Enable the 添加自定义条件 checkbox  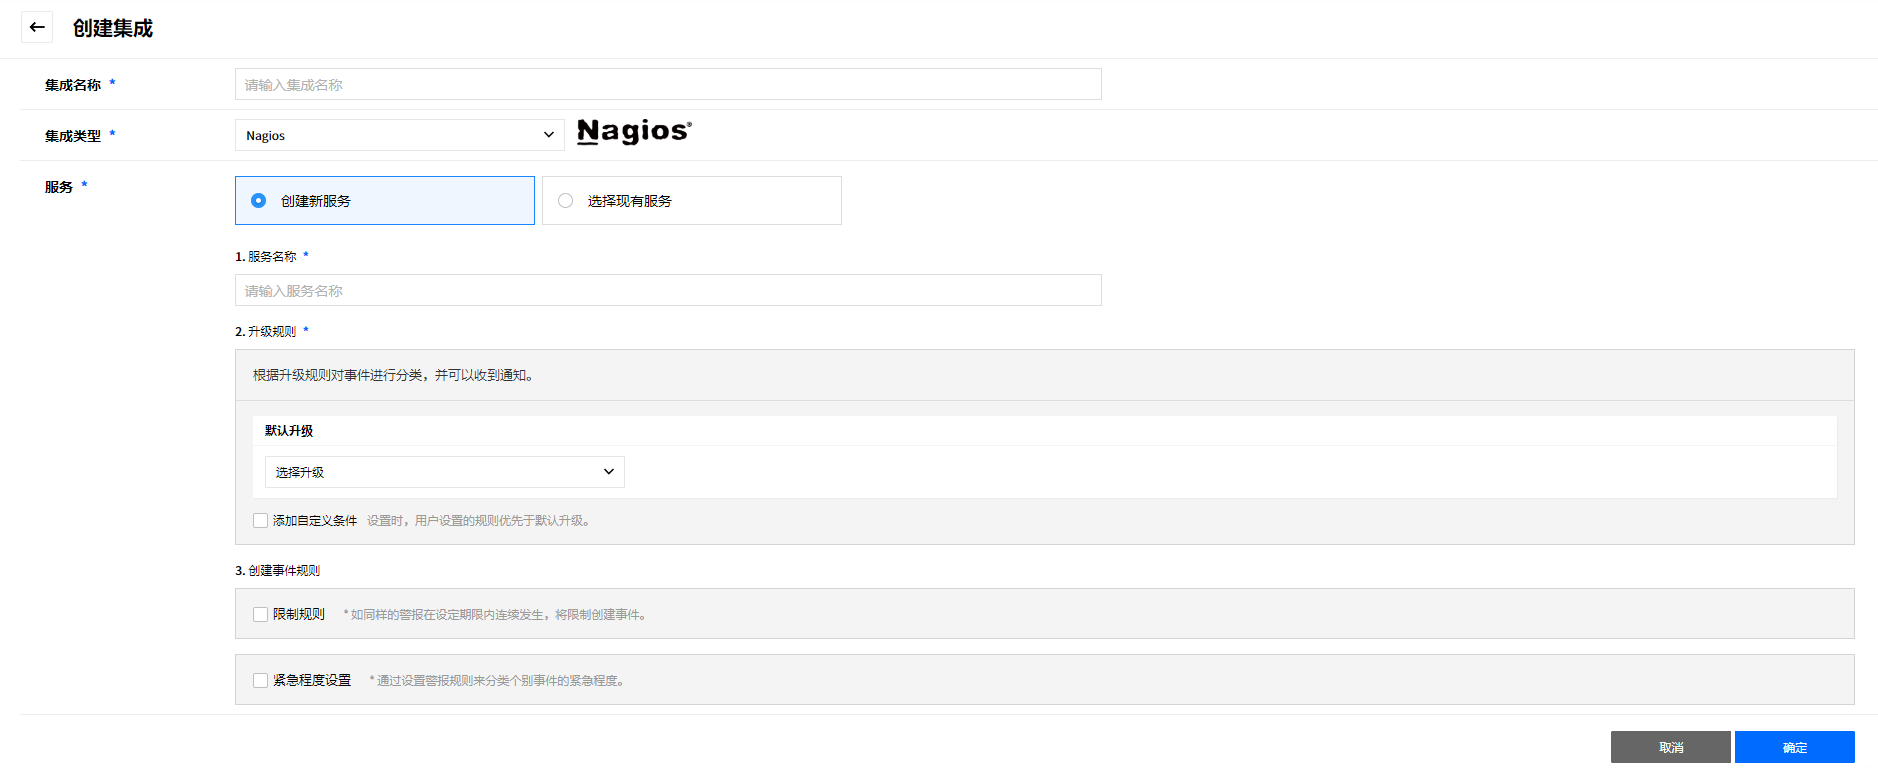coord(261,521)
